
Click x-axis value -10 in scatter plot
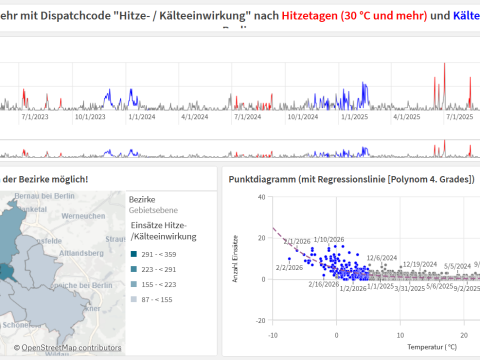pyautogui.click(x=273, y=335)
